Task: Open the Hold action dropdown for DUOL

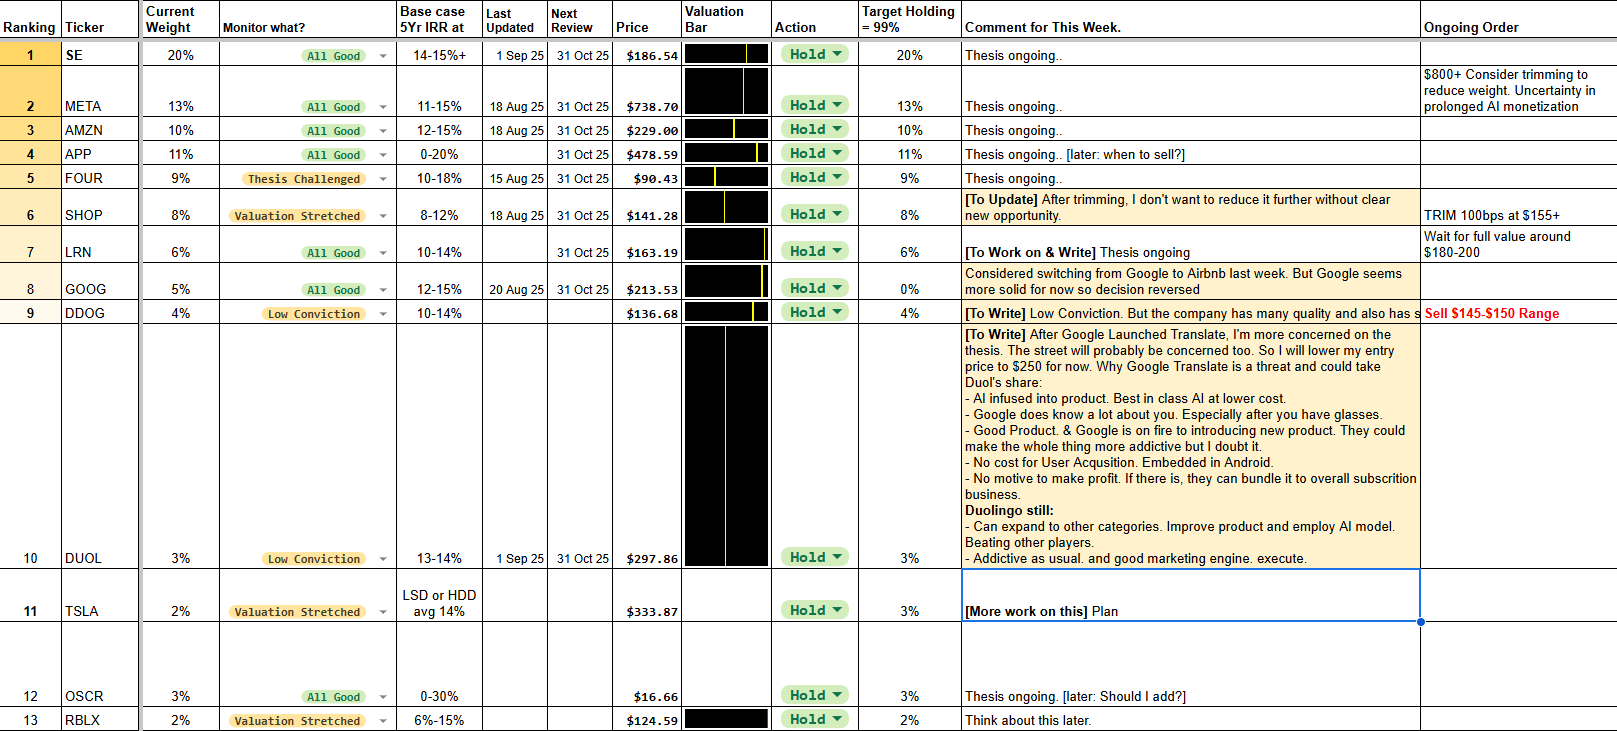Action: pos(815,557)
